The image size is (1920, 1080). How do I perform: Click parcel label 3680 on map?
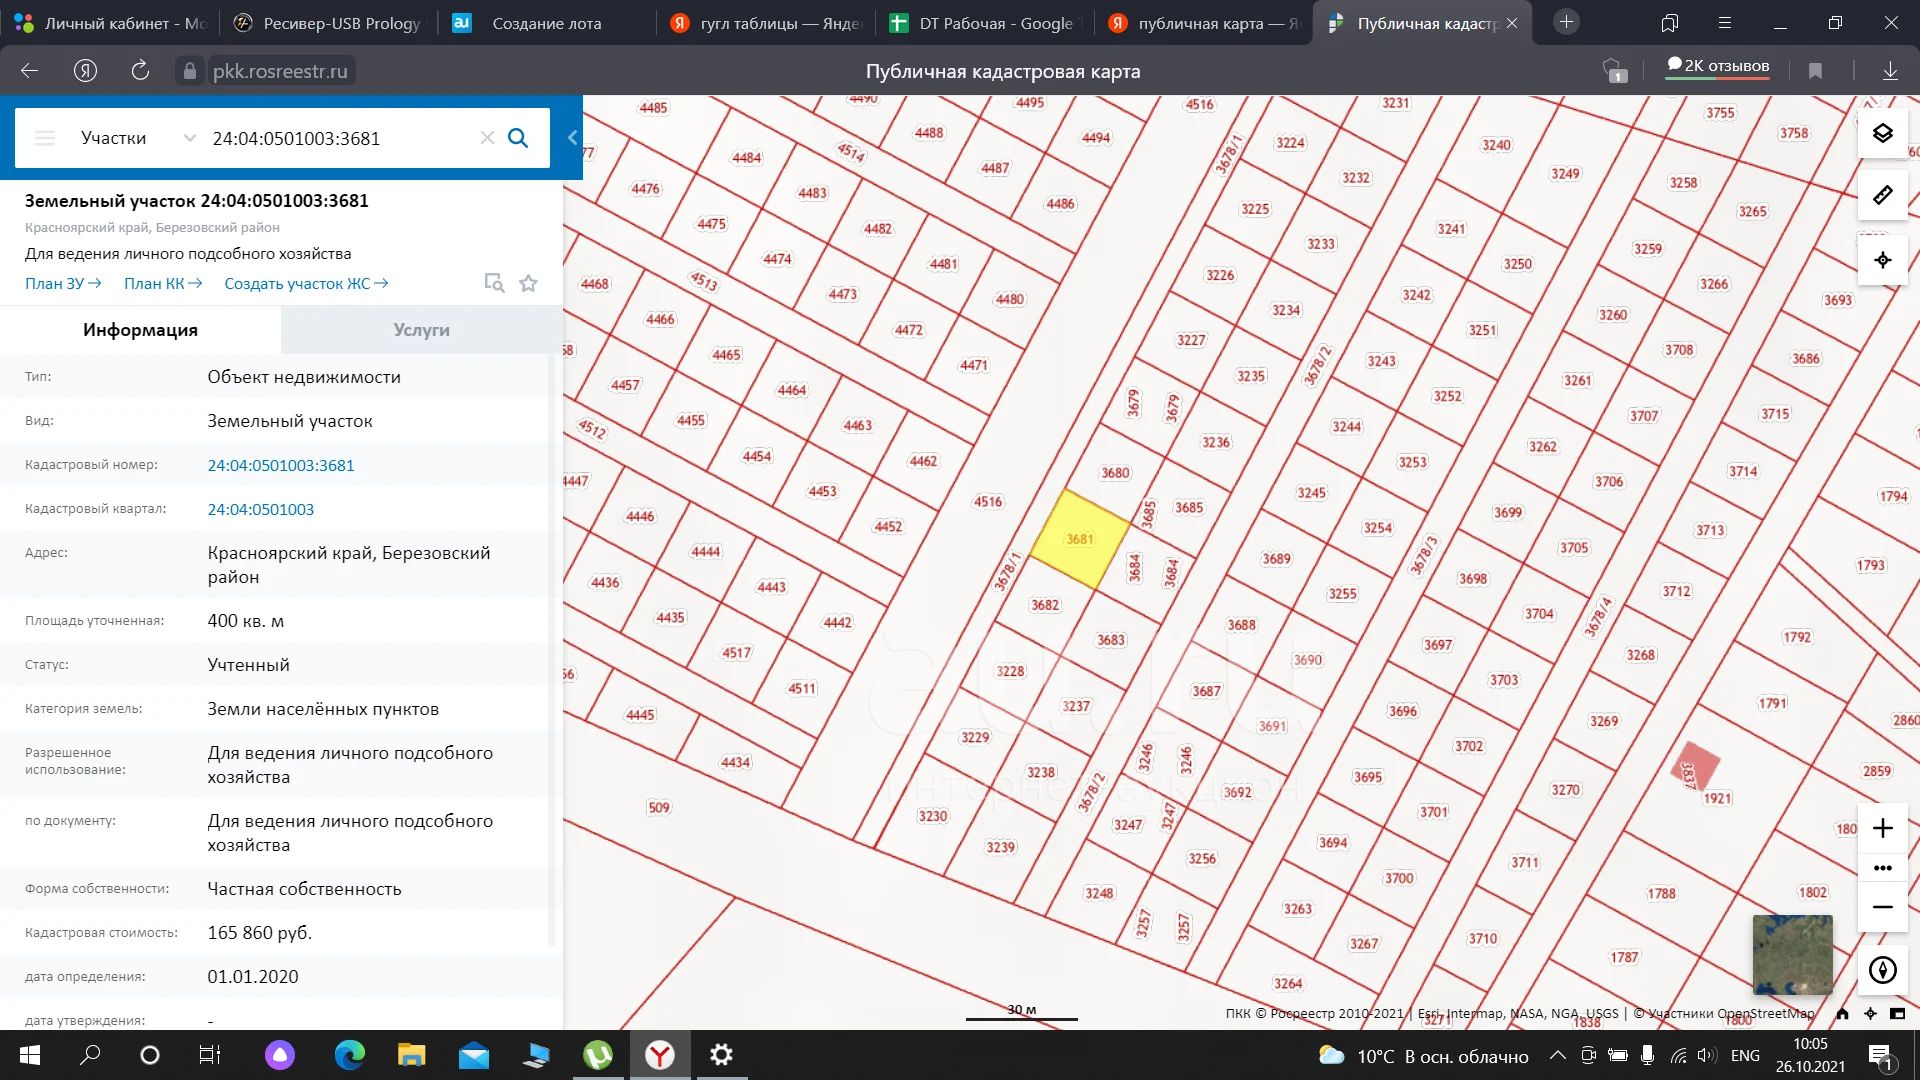point(1115,473)
